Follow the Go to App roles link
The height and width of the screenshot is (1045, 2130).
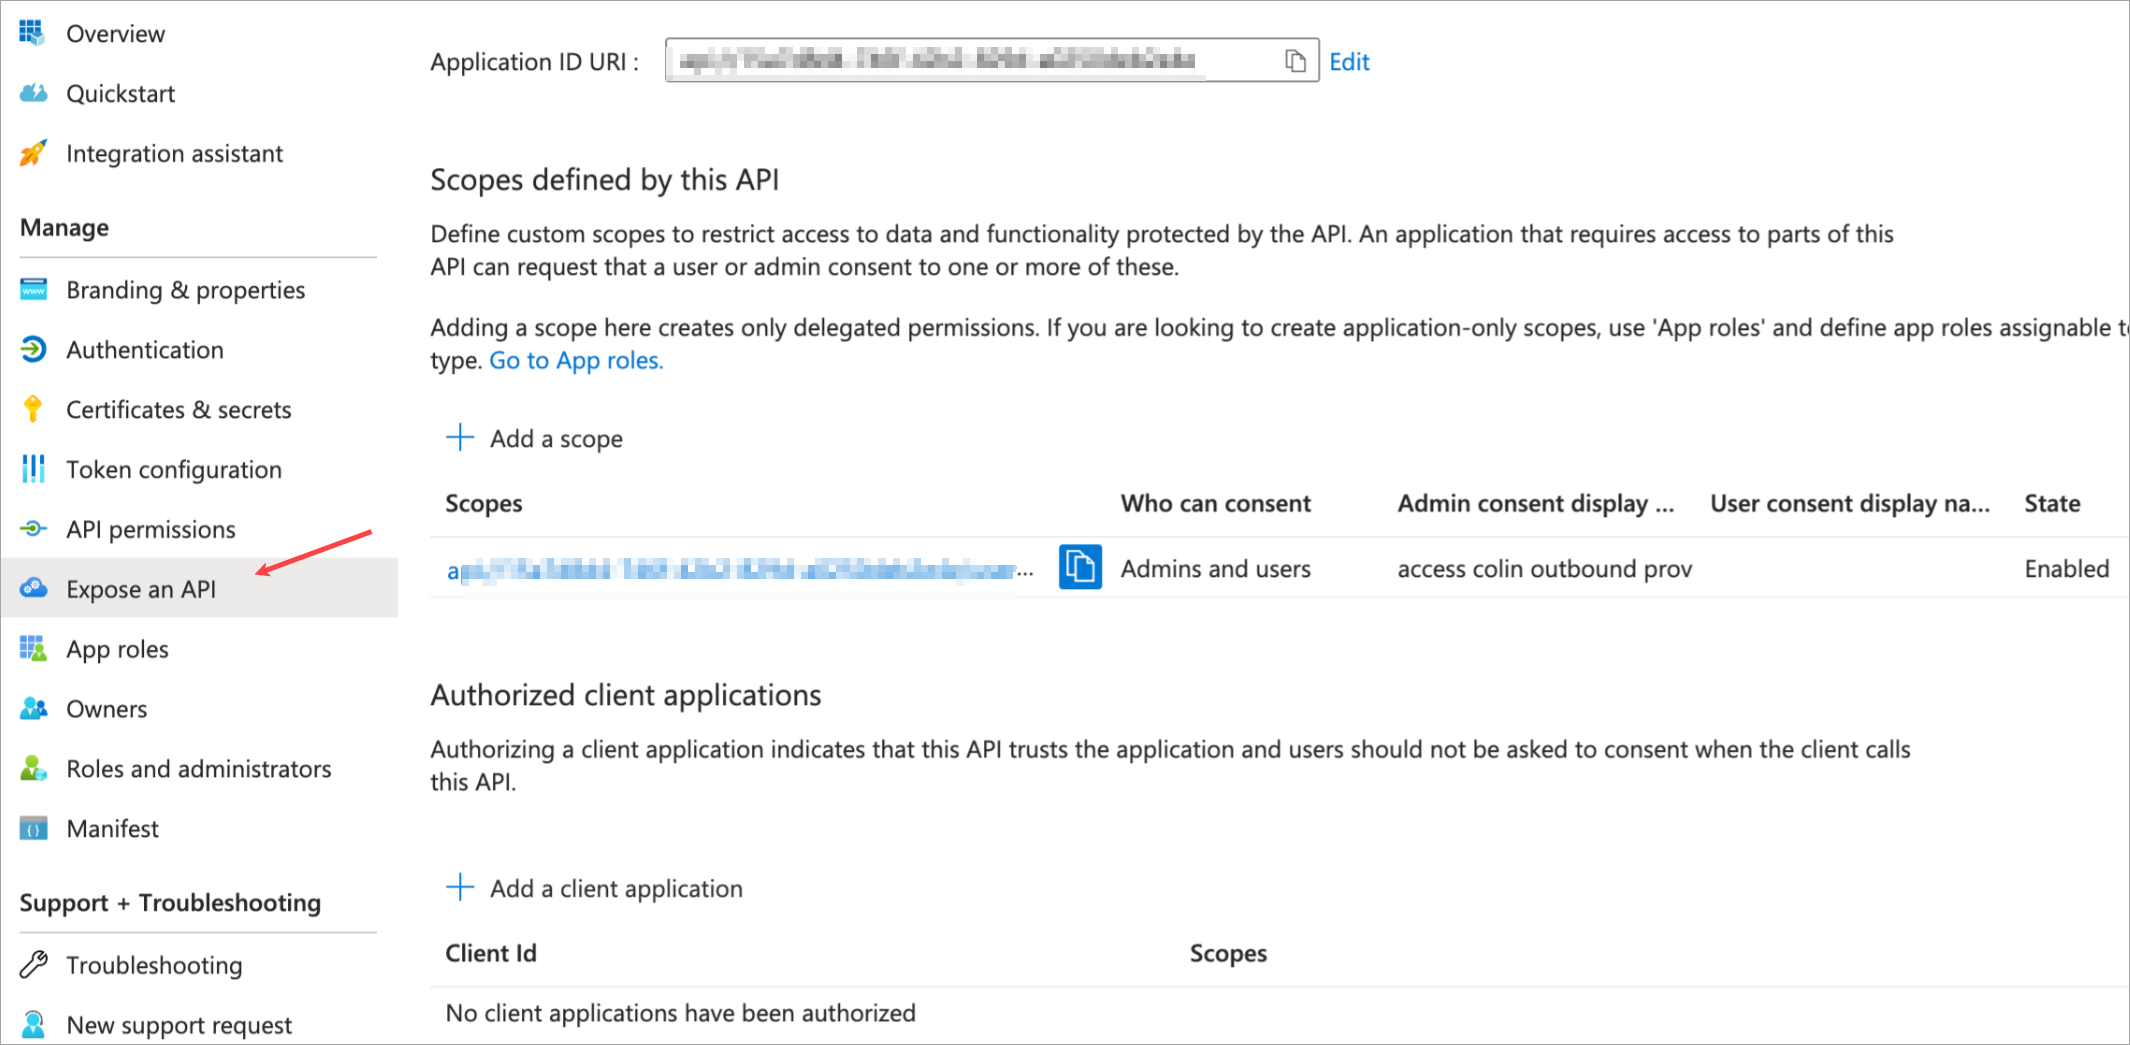coord(575,360)
